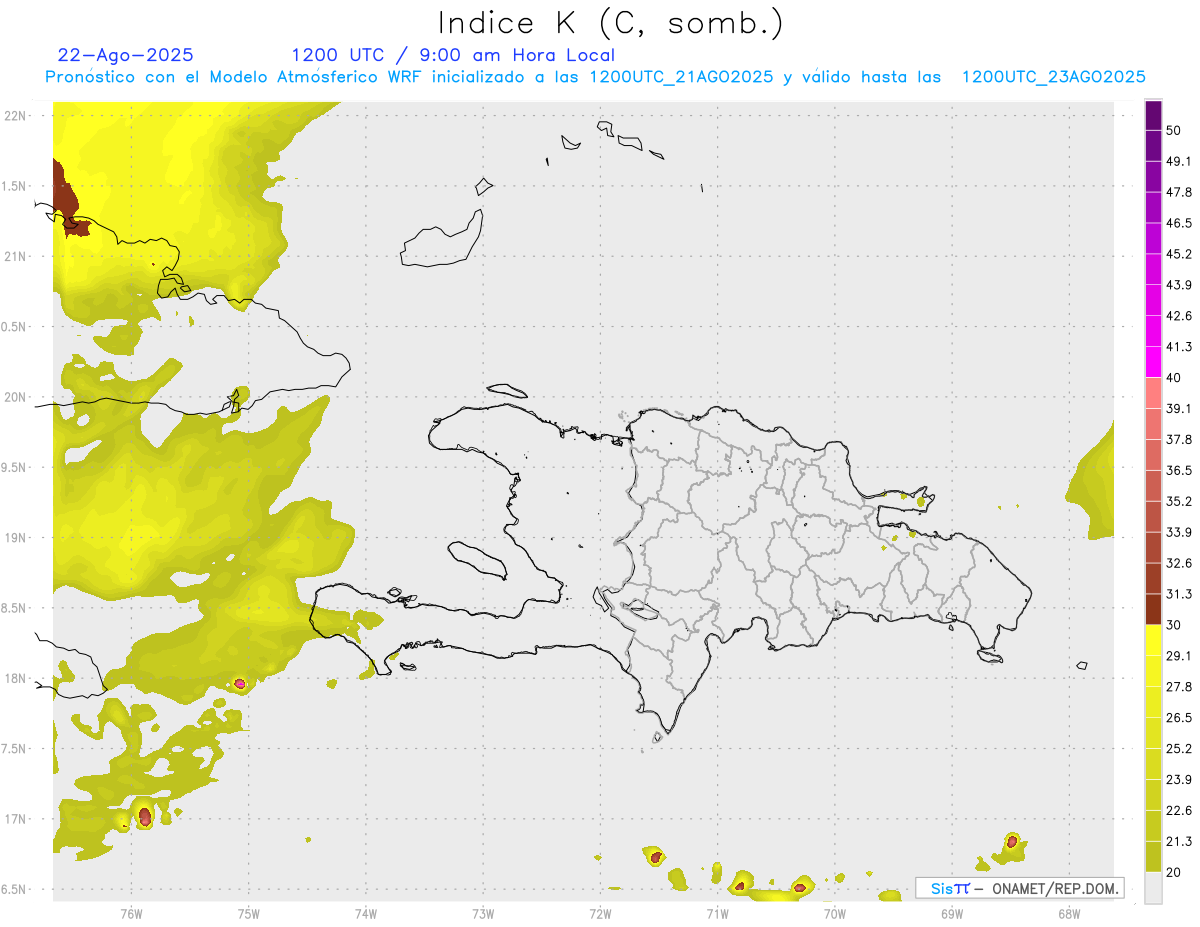Click the colorbar value '43.9'
Screen dimensions: 1200x927
[x=1179, y=285]
